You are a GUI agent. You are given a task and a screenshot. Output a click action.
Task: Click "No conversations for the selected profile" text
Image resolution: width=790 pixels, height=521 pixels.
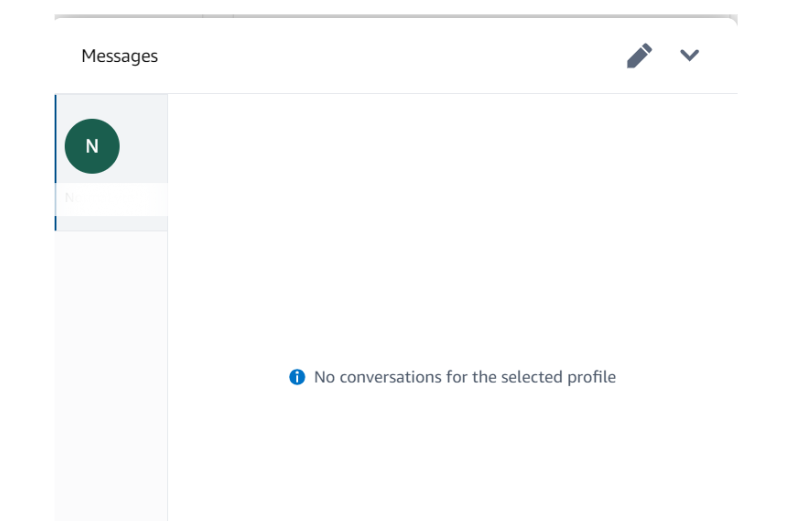pos(465,377)
